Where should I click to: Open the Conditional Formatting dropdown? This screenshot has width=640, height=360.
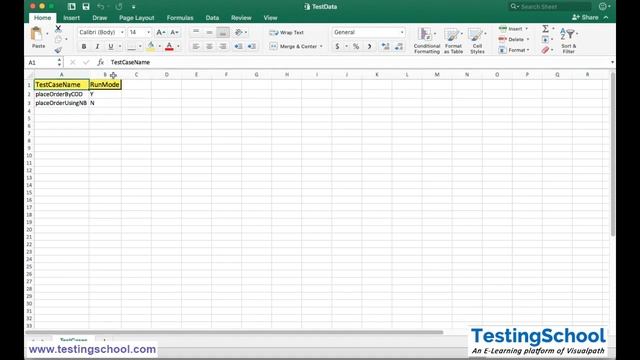coord(427,40)
